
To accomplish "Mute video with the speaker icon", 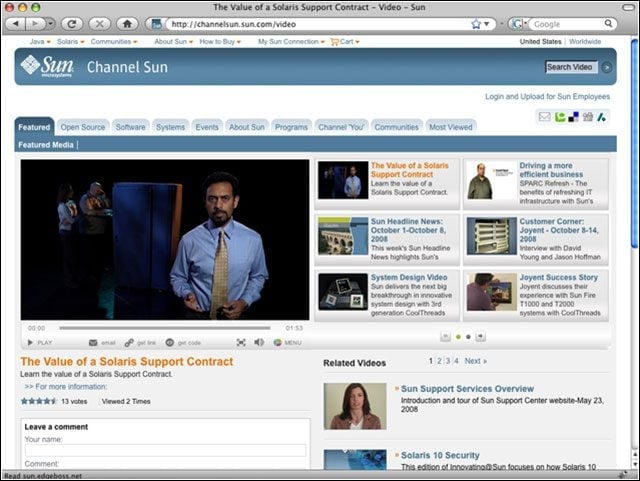I will point(259,342).
